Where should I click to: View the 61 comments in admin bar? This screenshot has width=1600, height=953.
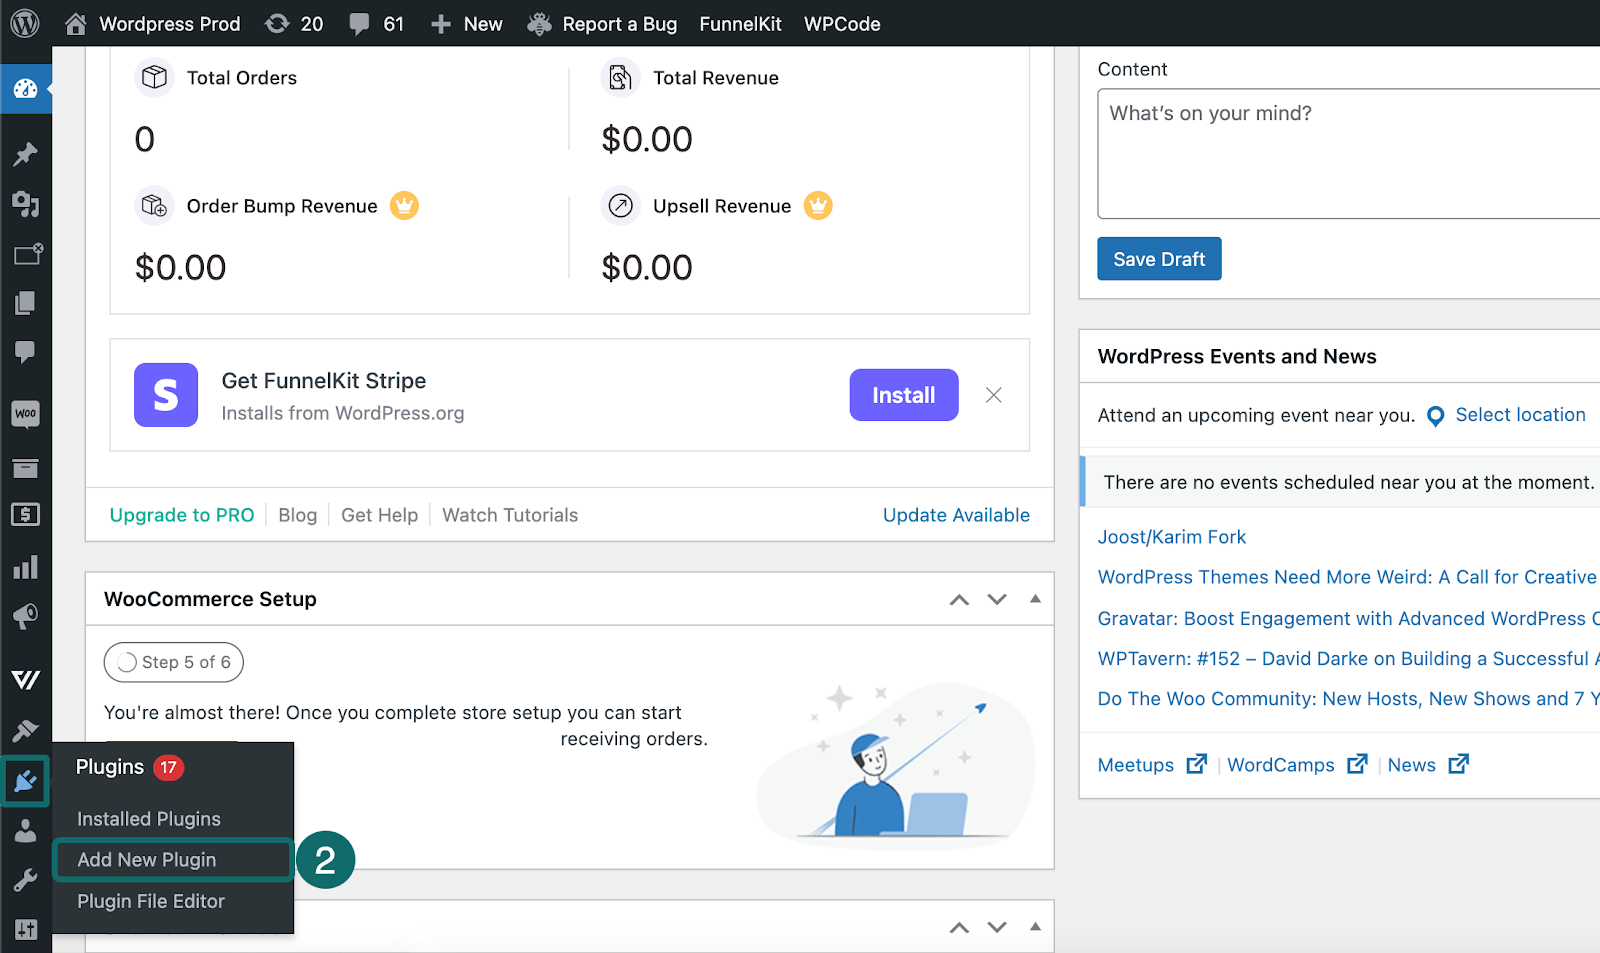click(376, 23)
